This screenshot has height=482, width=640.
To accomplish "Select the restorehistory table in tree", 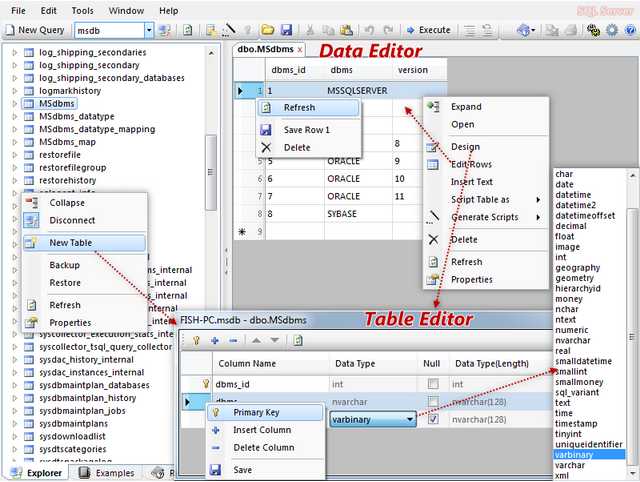I will coord(68,180).
